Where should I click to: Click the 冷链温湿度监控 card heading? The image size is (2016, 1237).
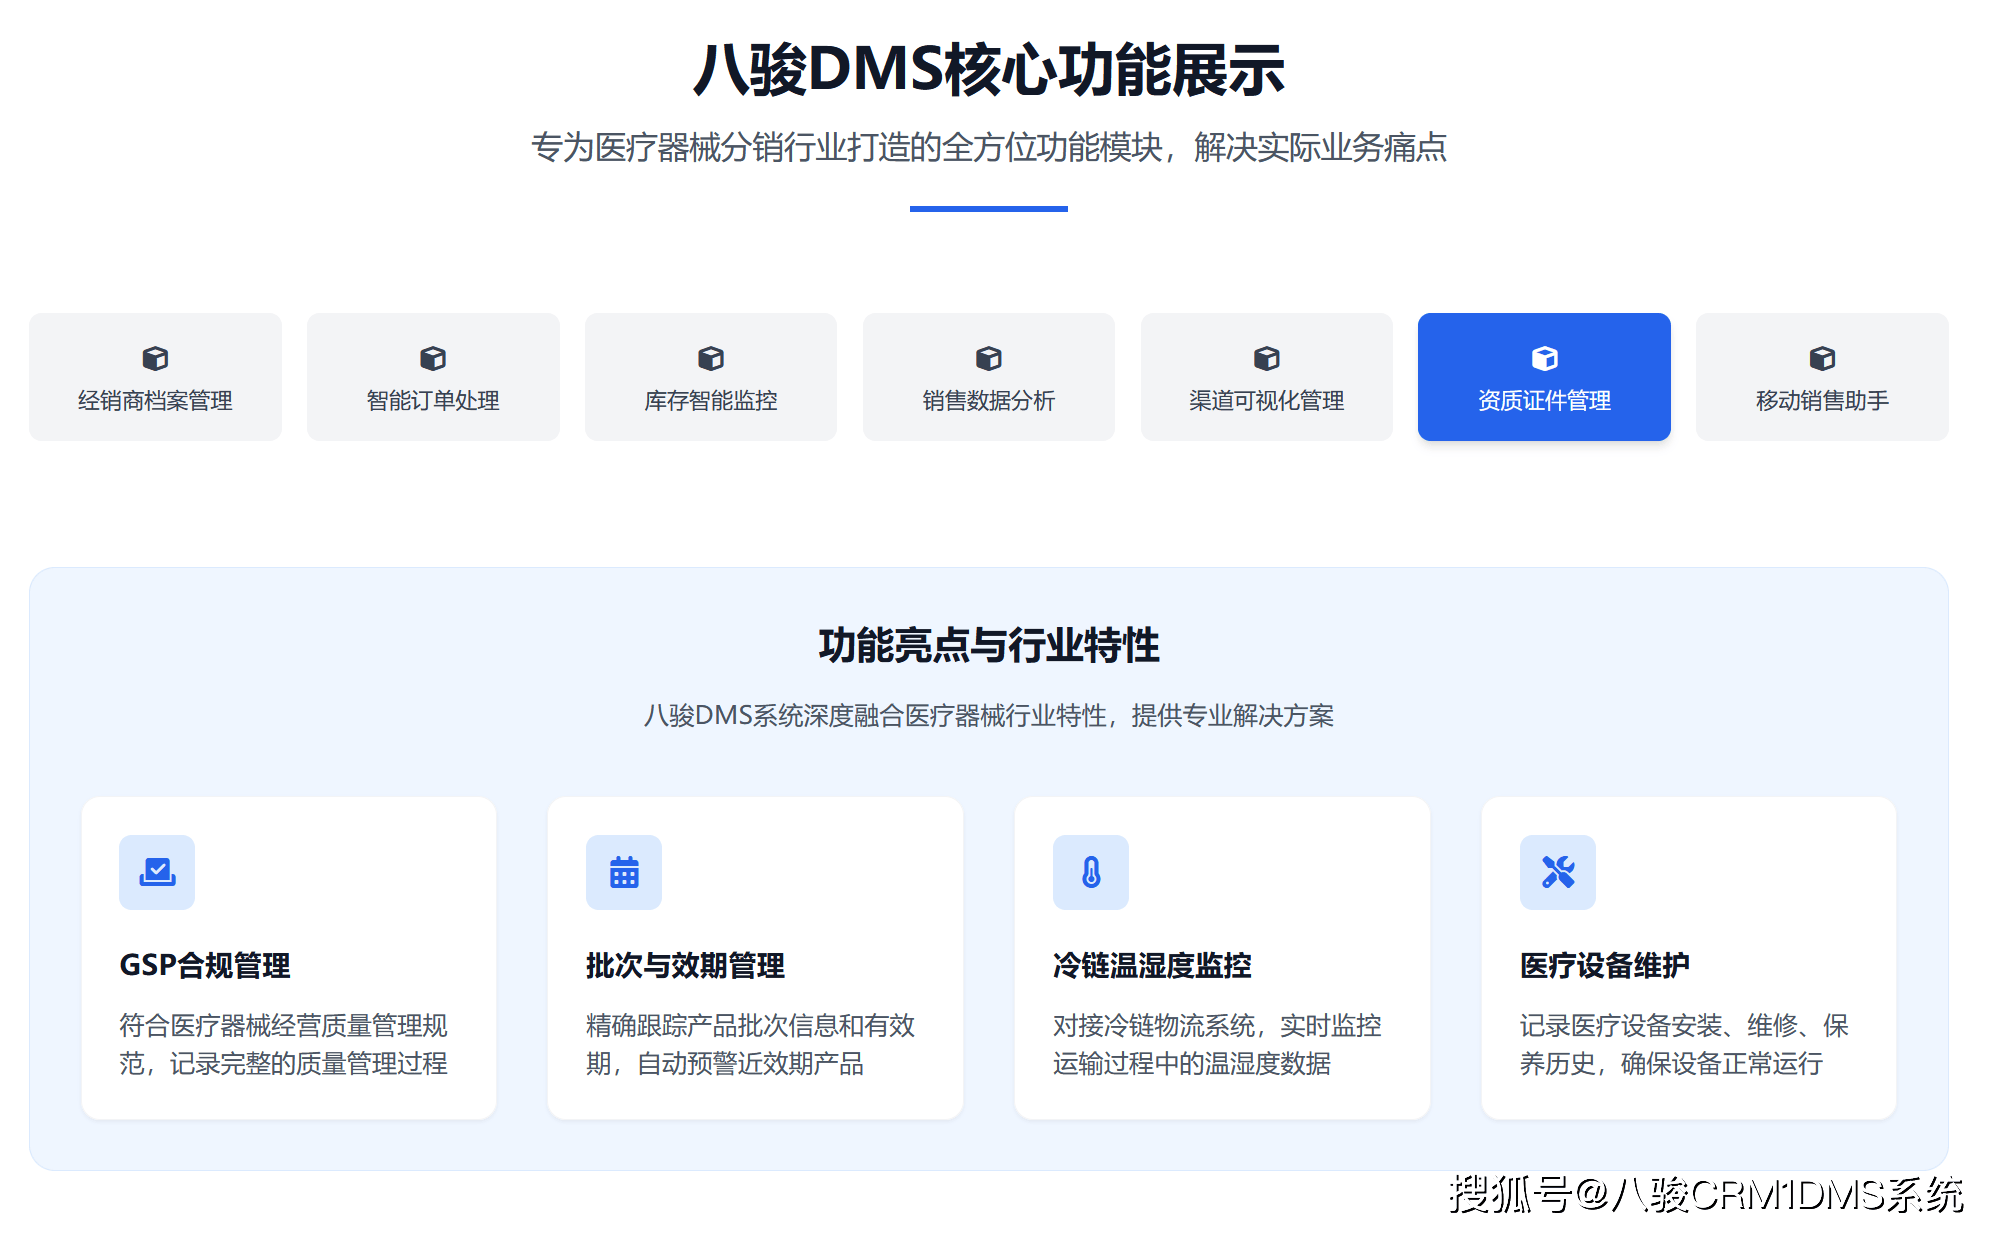tap(1152, 965)
